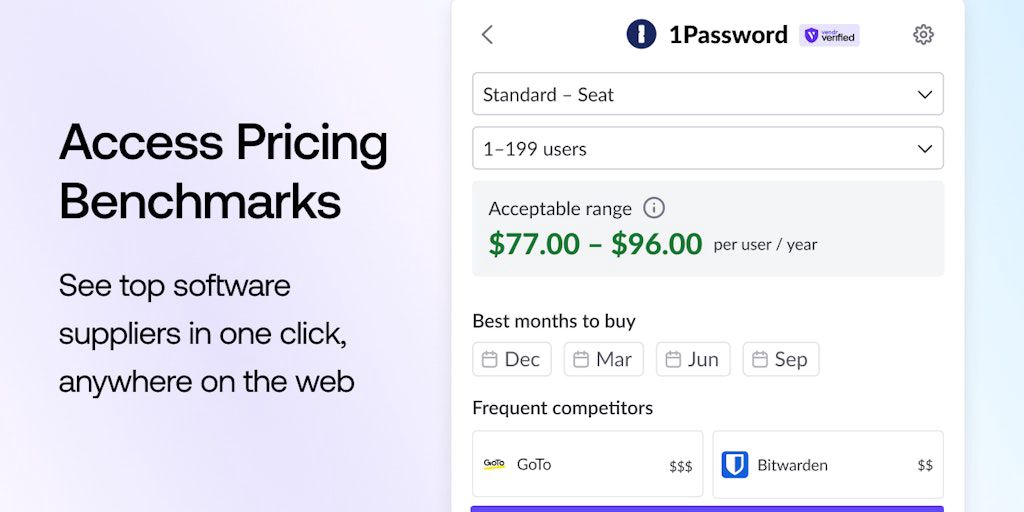Click the chevron on the users selector
Image resolution: width=1024 pixels, height=512 pixels.
pos(925,148)
